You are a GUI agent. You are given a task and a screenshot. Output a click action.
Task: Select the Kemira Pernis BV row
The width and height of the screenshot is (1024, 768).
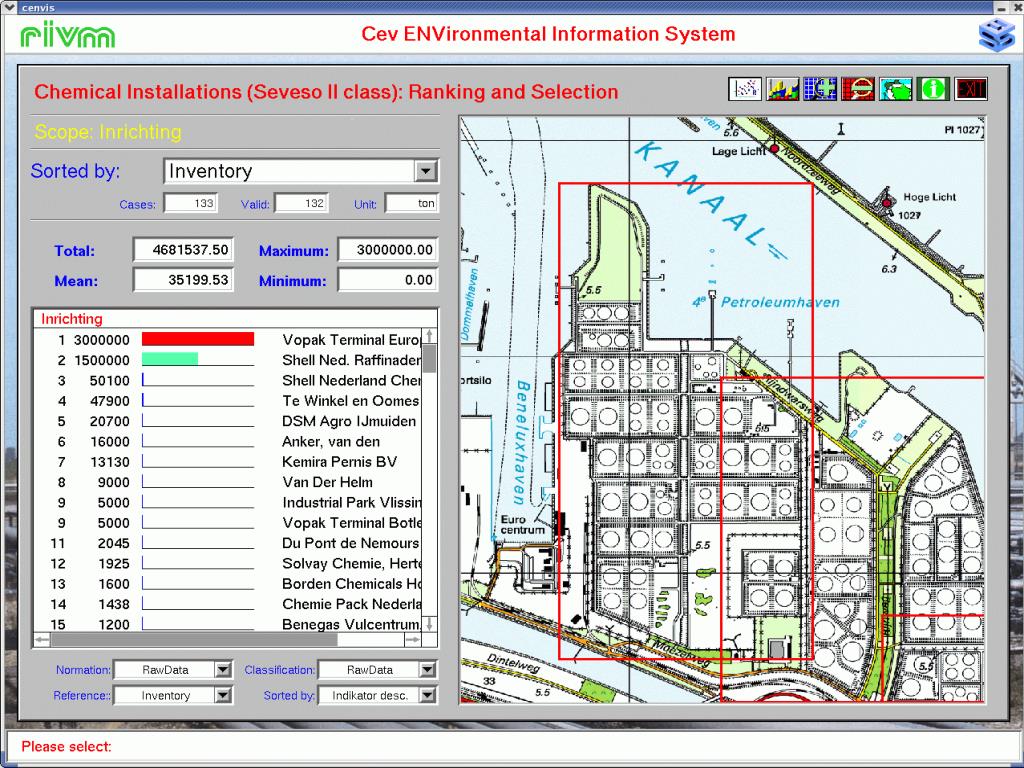(228, 462)
